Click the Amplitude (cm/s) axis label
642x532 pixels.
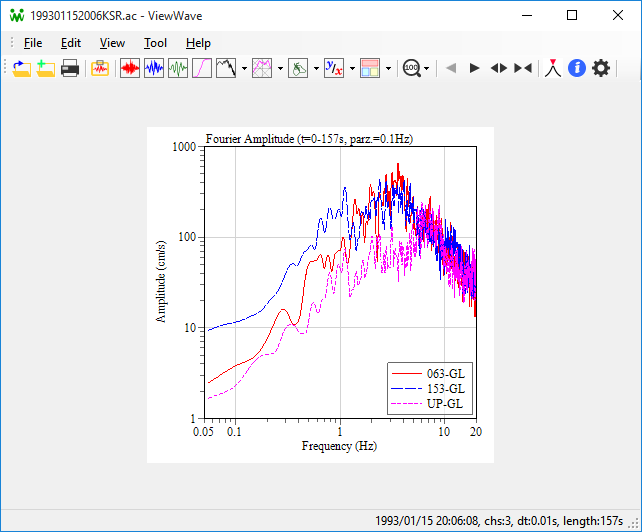pyautogui.click(x=161, y=282)
